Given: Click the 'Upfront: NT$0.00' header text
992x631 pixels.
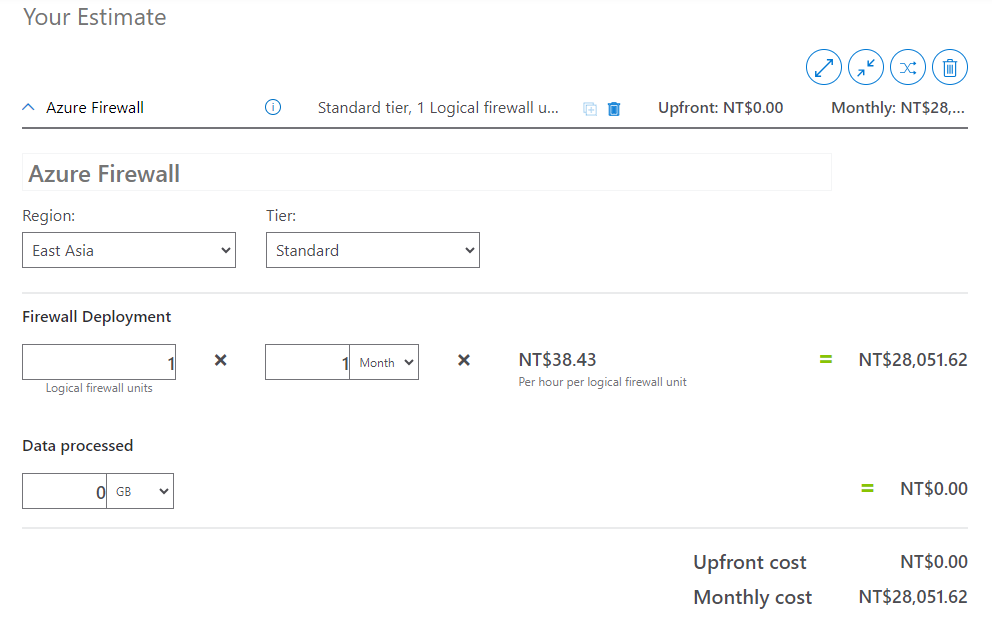Looking at the screenshot, I should pyautogui.click(x=721, y=108).
